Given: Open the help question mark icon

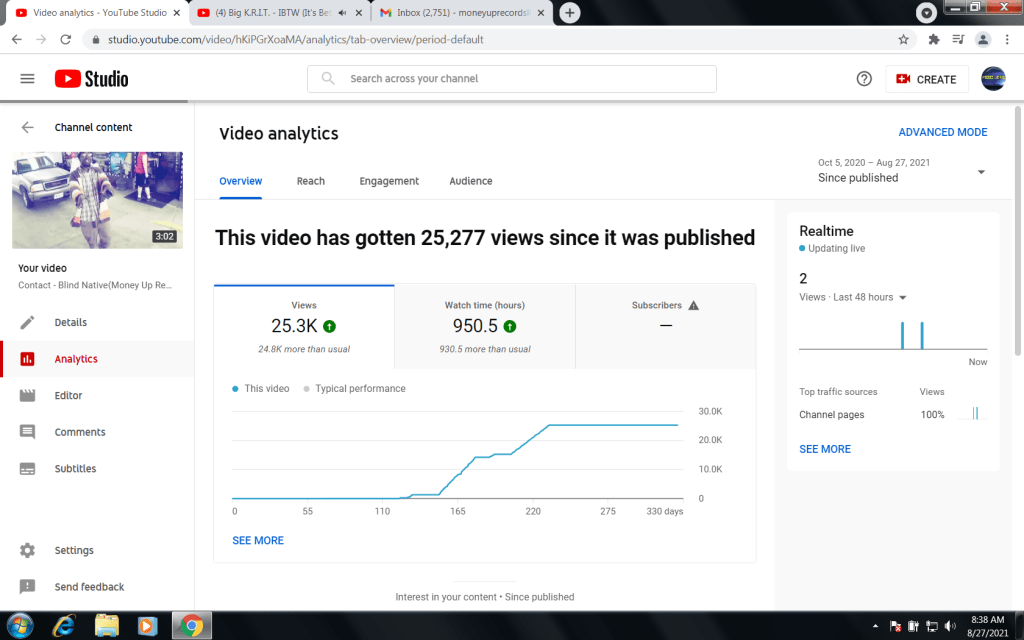Looking at the screenshot, I should (x=864, y=79).
